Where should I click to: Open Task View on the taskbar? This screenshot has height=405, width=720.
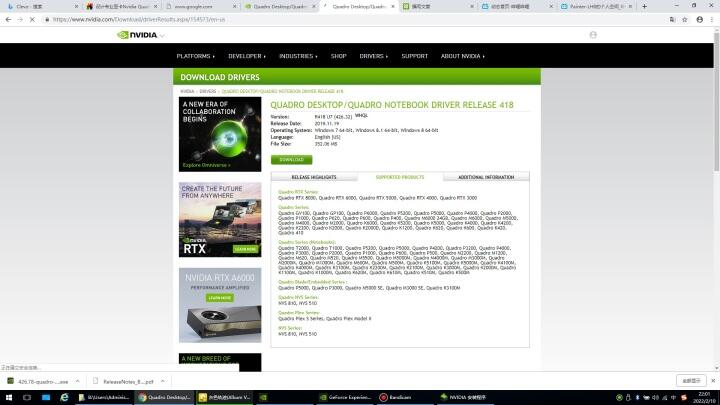point(27,397)
